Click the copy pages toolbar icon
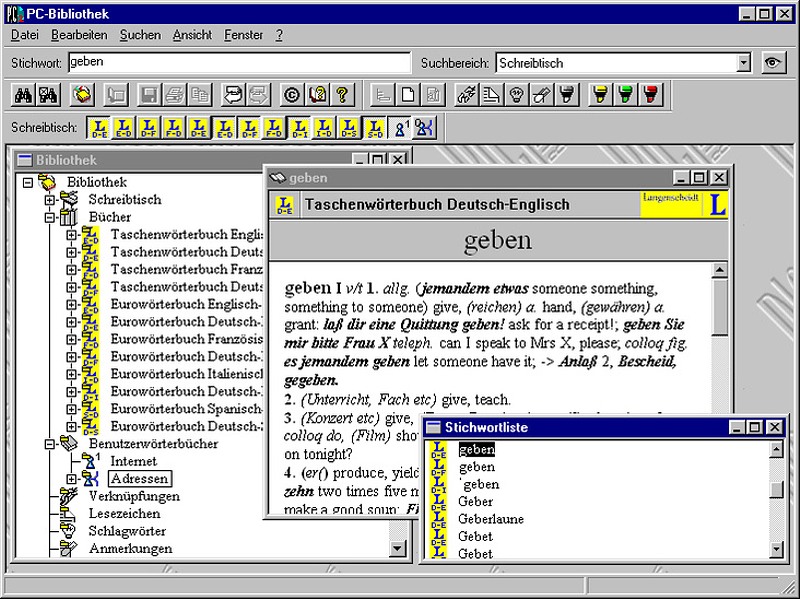This screenshot has width=800, height=599. [199, 95]
